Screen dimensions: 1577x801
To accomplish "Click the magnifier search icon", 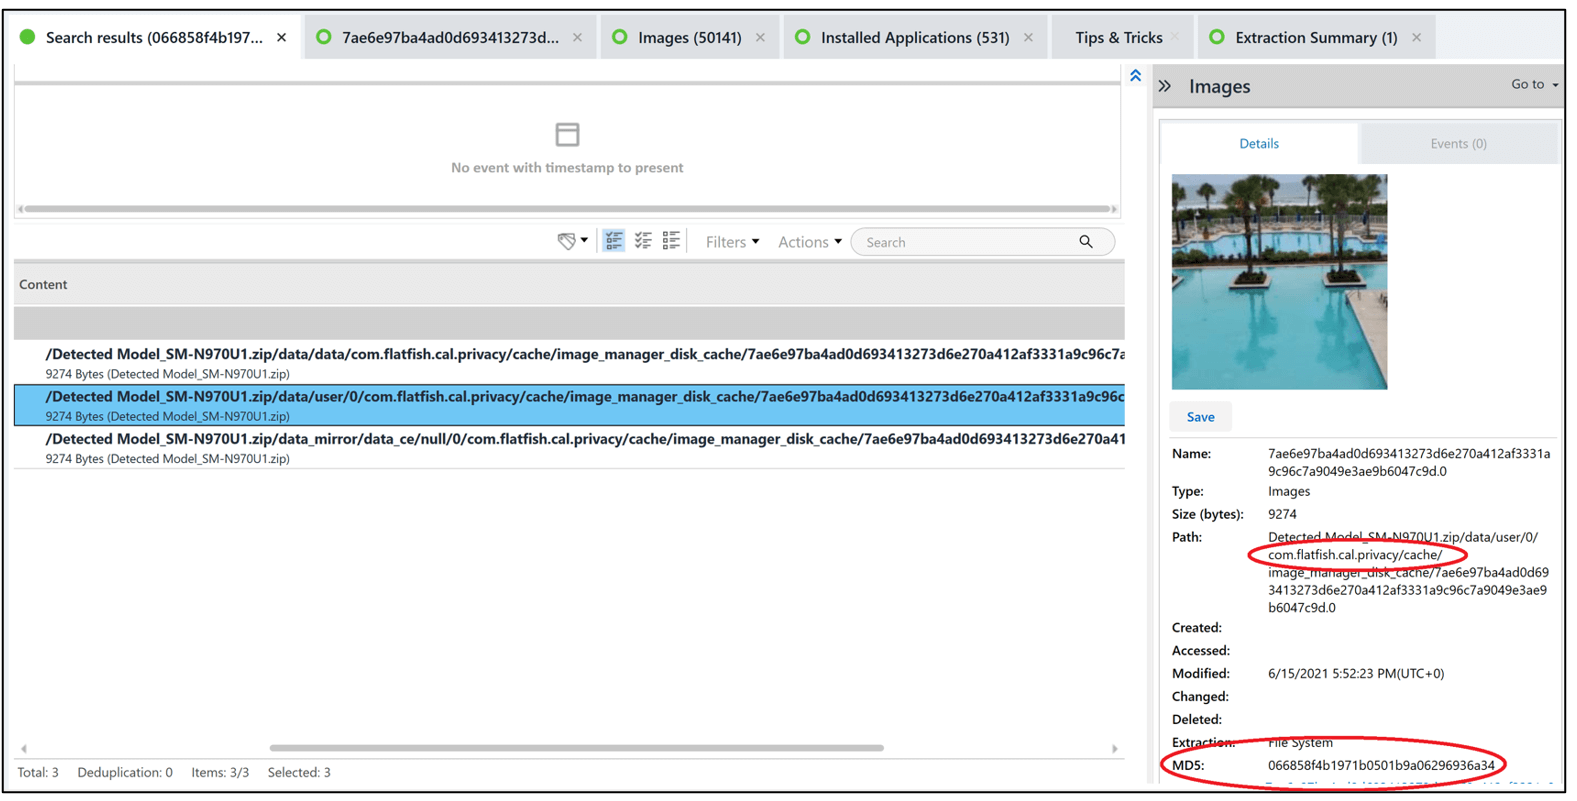I will pos(1086,242).
